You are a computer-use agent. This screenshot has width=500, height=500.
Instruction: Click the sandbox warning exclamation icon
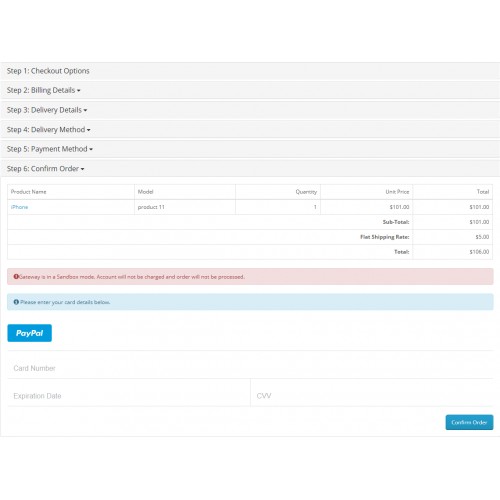(16, 276)
